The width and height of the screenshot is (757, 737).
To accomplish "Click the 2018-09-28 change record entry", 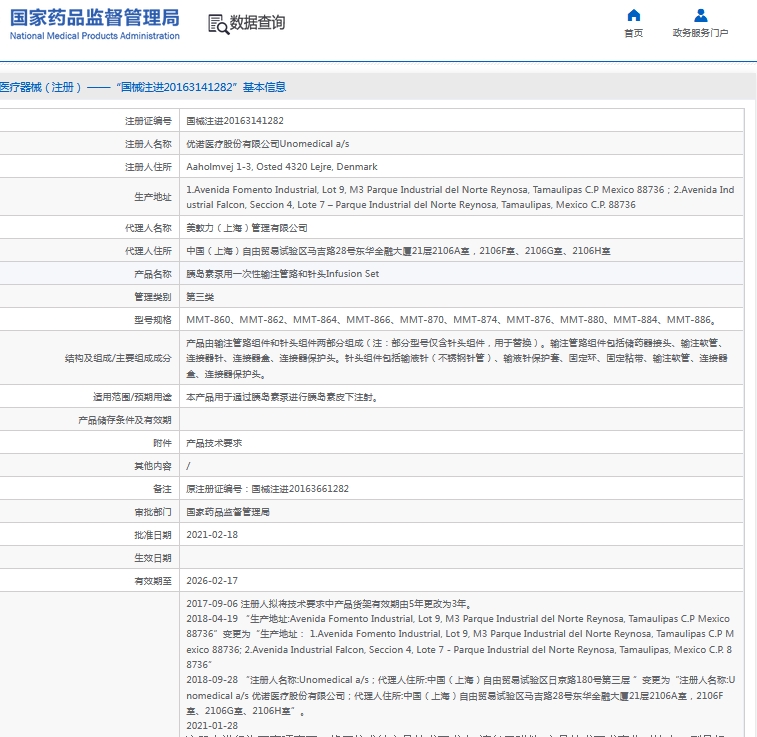I will click(461, 695).
